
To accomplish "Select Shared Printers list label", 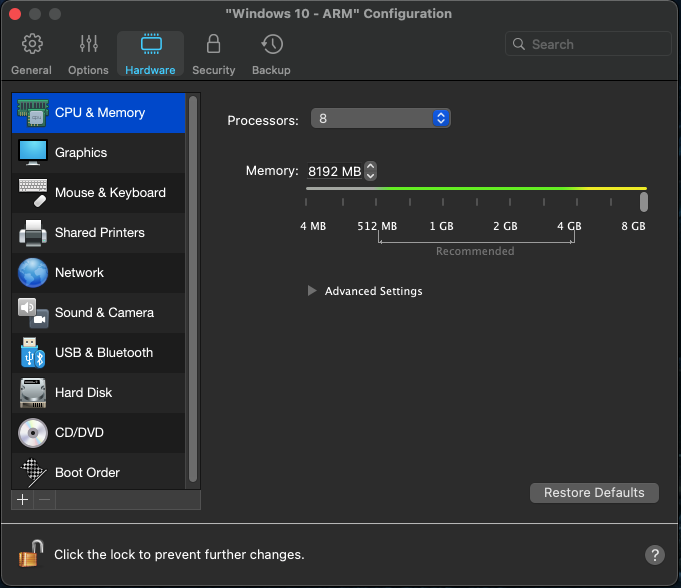I will coord(99,233).
